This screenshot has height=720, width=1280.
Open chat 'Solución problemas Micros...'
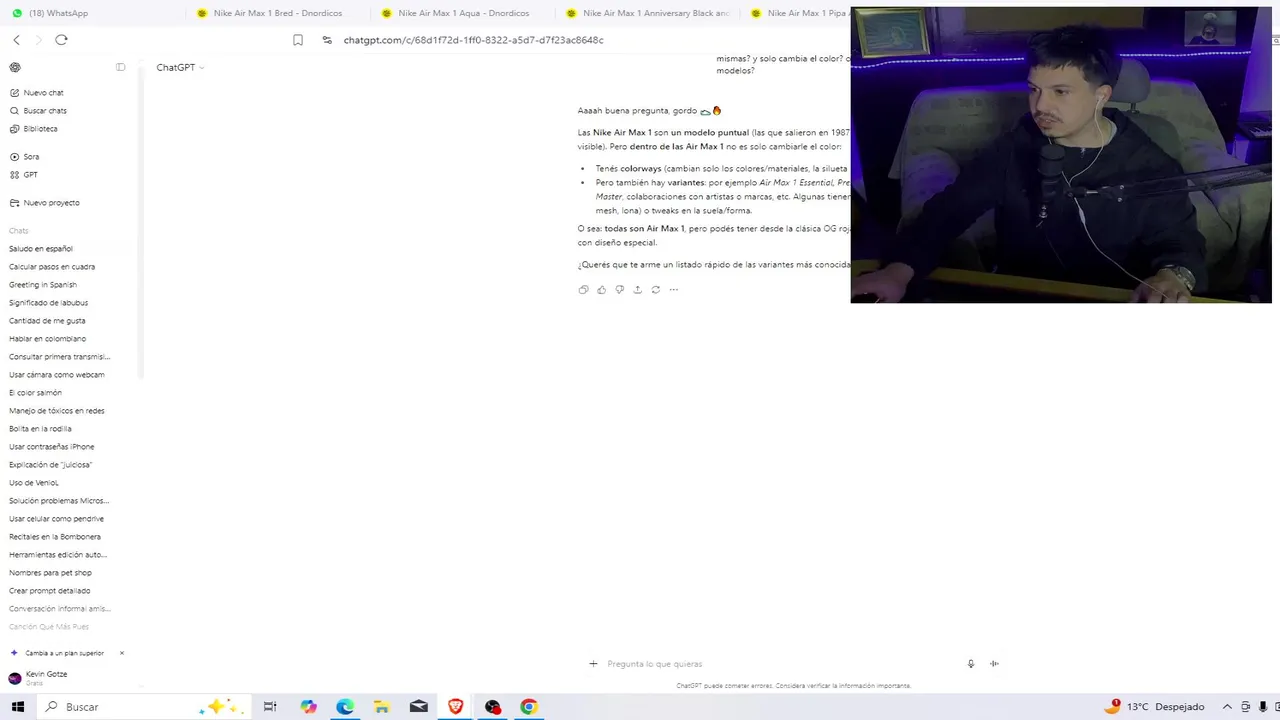pos(59,501)
